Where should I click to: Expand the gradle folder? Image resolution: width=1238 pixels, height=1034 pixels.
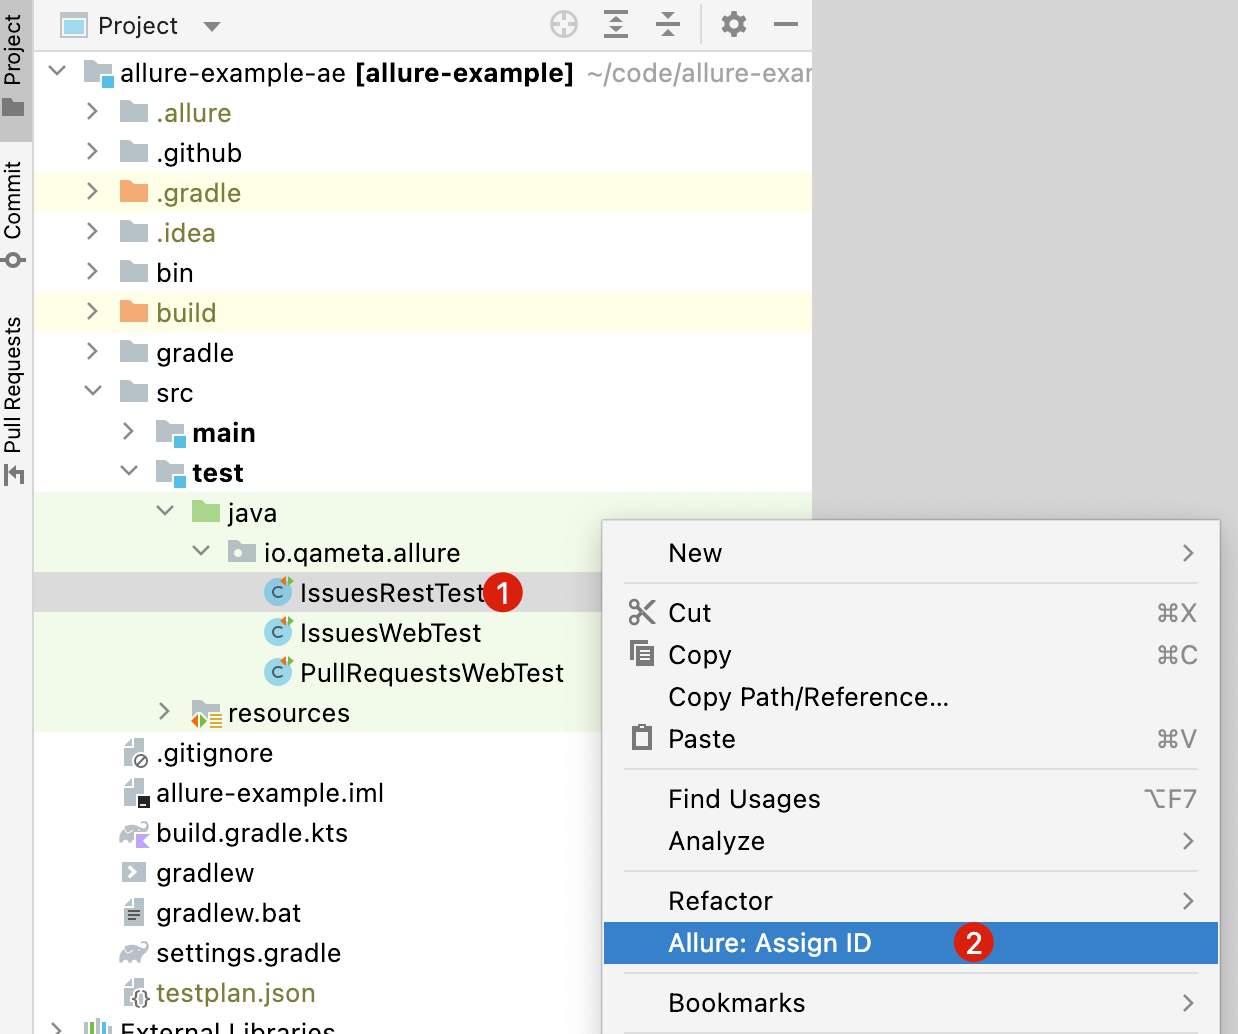pyautogui.click(x=93, y=352)
